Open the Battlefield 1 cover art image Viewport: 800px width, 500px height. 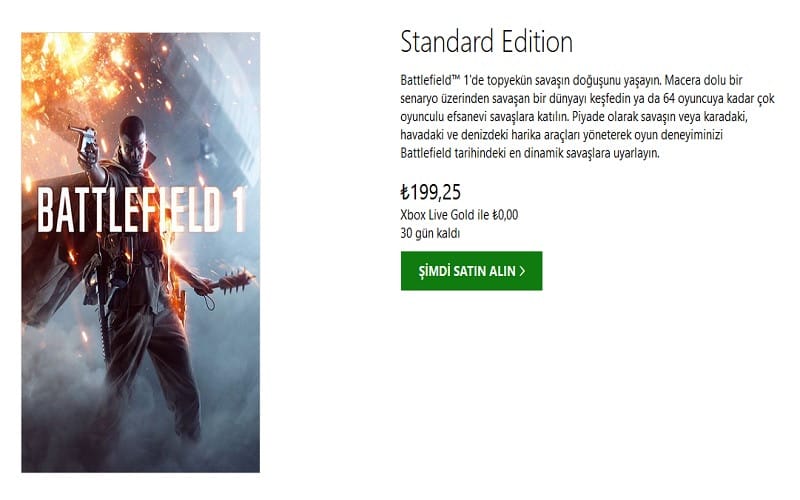click(x=140, y=252)
